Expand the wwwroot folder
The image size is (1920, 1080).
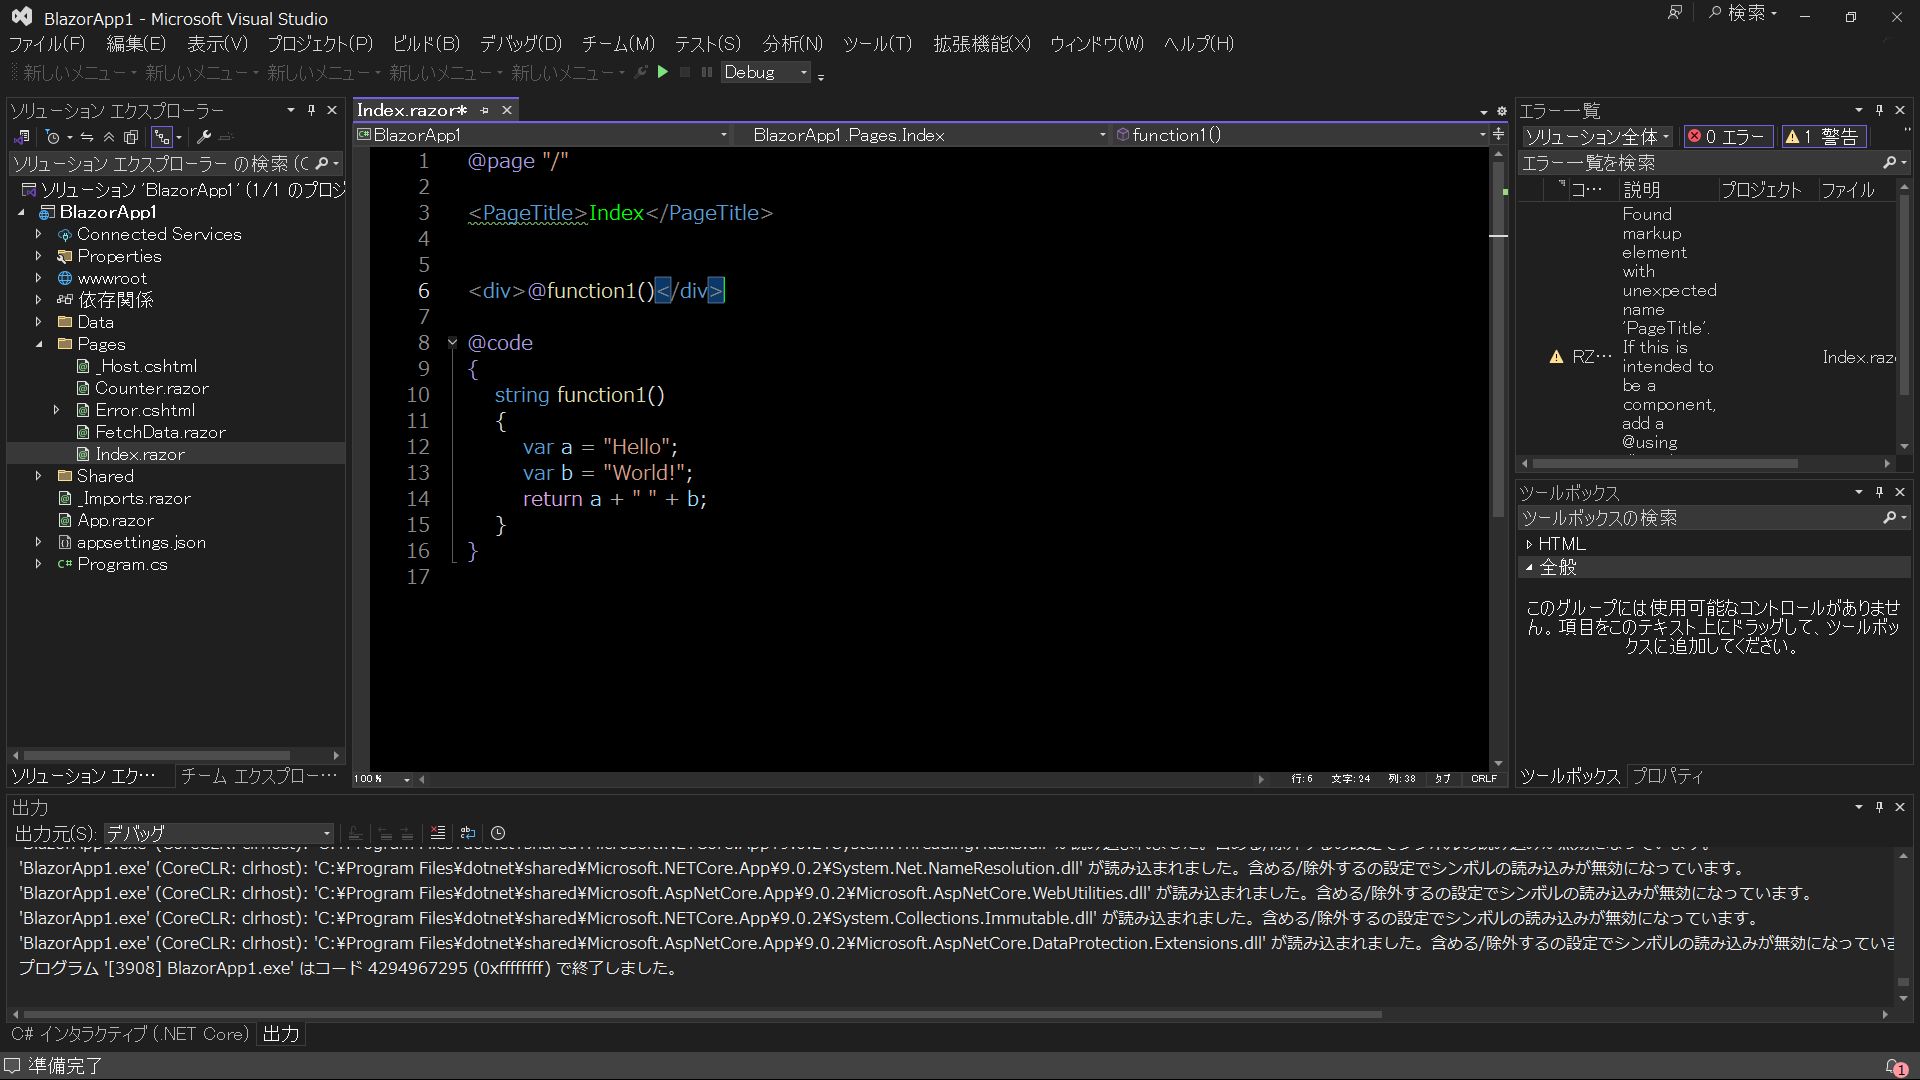39,278
